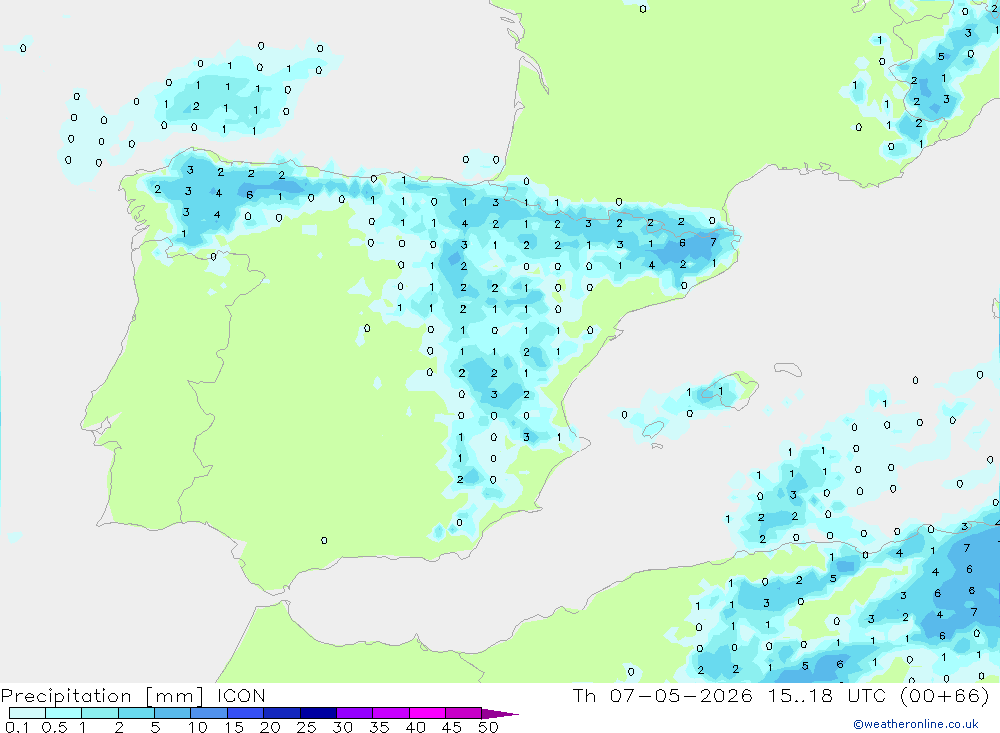The height and width of the screenshot is (733, 1000).
Task: Pick the legend swatch between 15 and 20
Action: point(245,713)
